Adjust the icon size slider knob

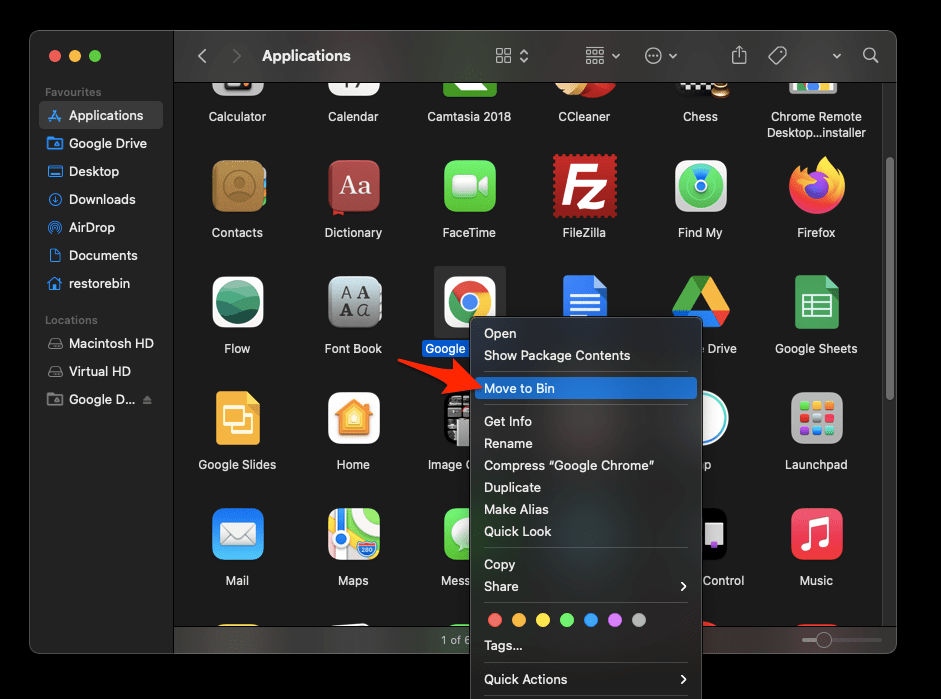point(823,640)
